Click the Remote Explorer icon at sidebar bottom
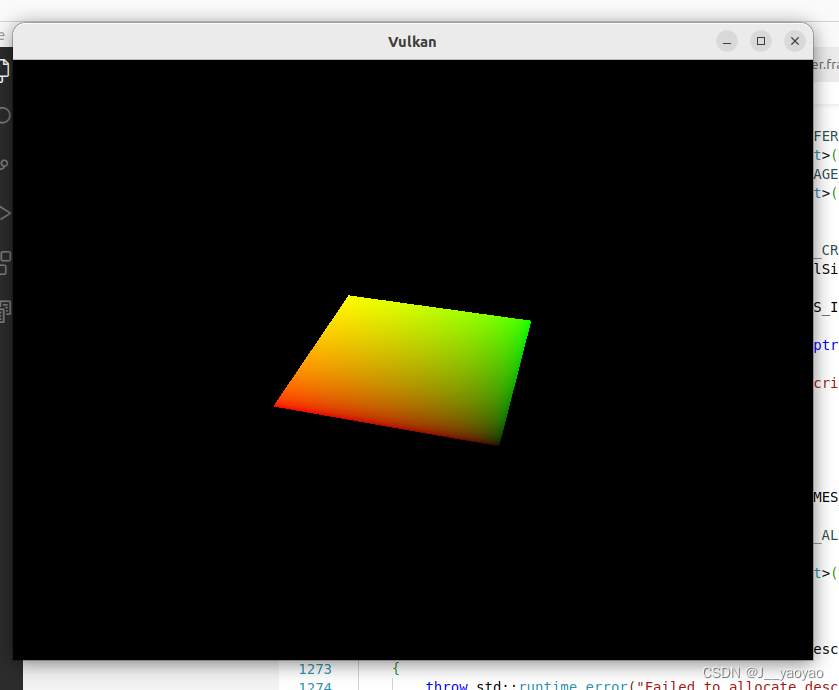 (x=3, y=311)
